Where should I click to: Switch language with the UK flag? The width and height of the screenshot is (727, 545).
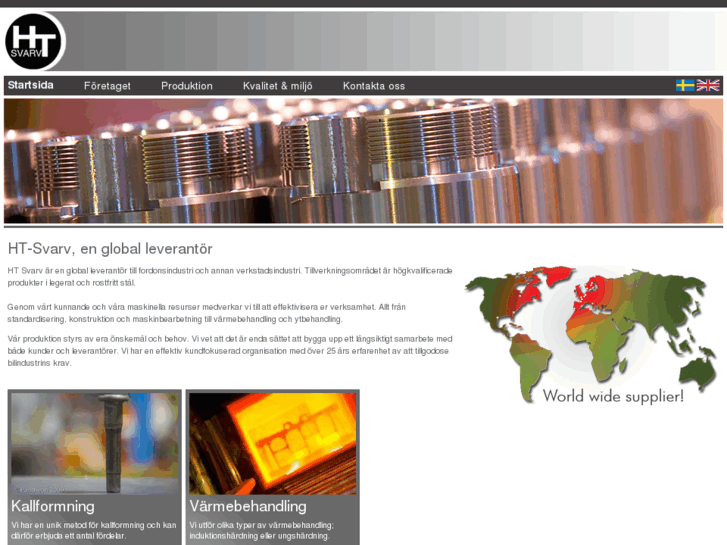tap(708, 85)
